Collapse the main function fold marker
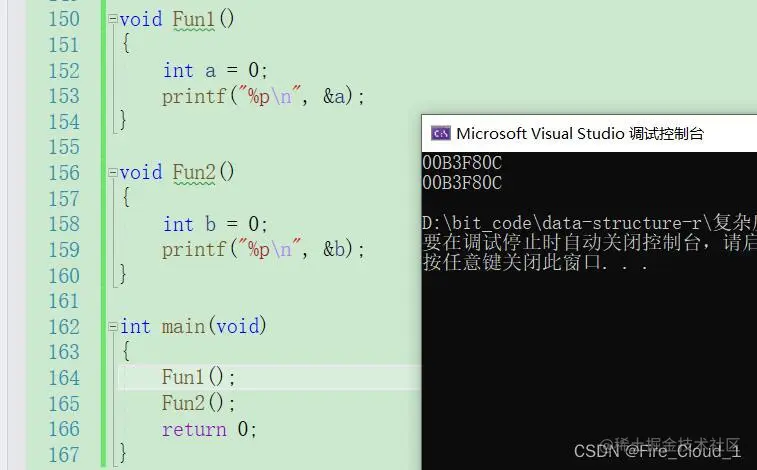This screenshot has height=470, width=757. 112,327
